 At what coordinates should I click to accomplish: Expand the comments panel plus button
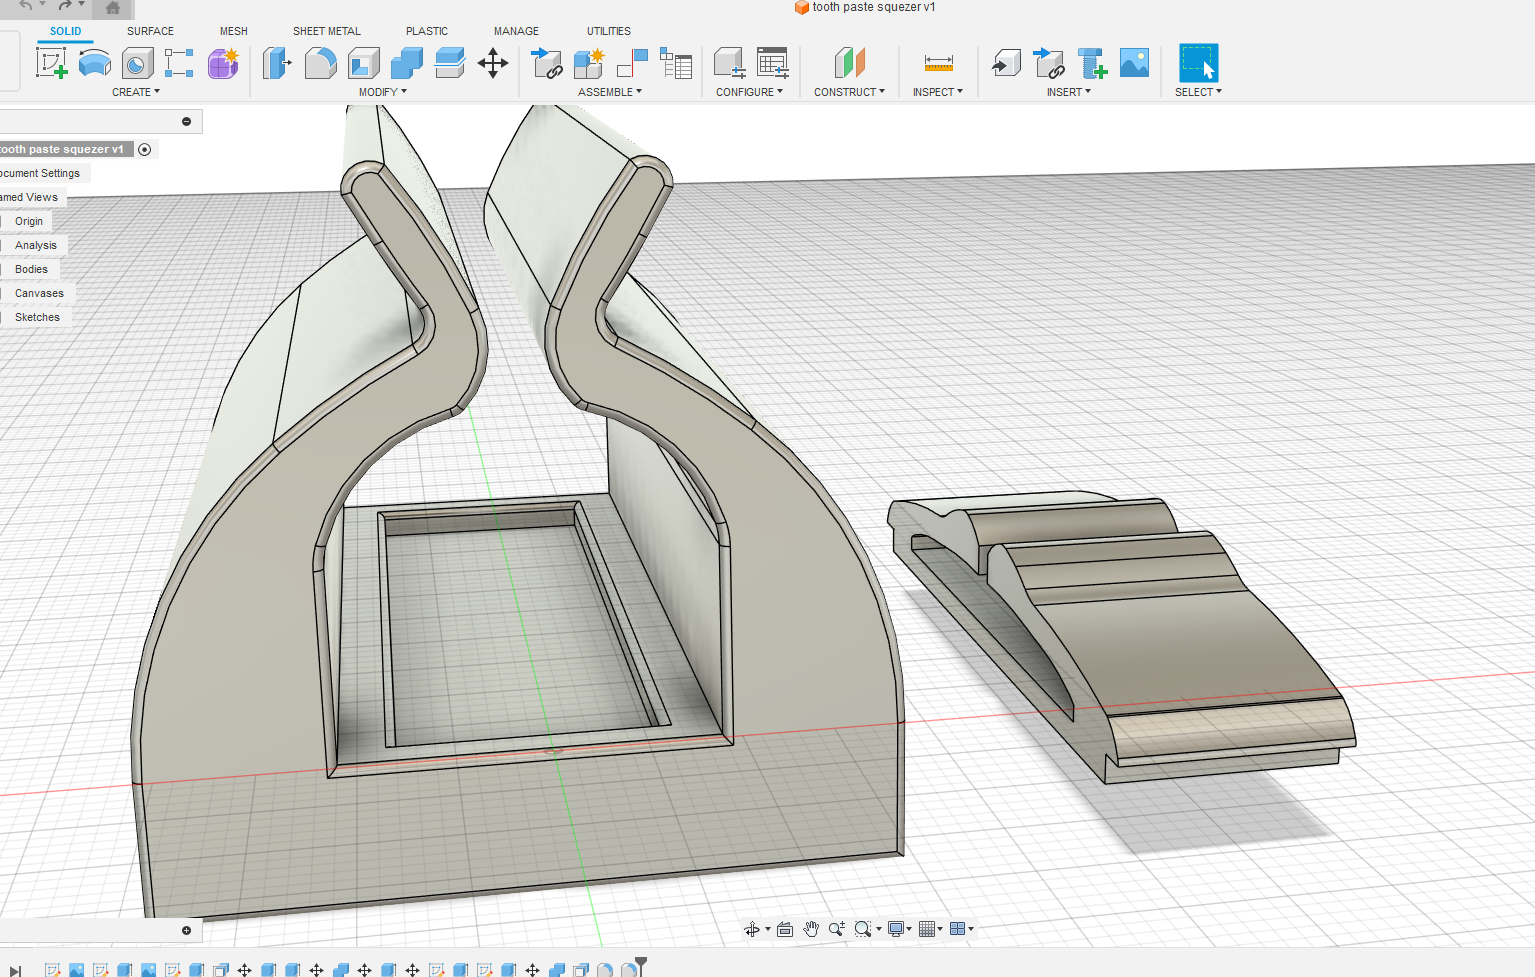coord(186,930)
